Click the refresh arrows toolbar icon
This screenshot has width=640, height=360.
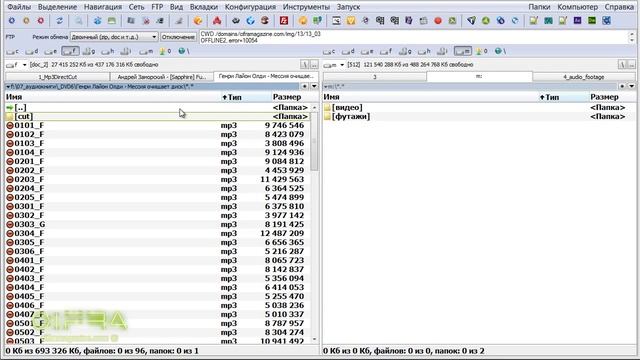coord(60,20)
